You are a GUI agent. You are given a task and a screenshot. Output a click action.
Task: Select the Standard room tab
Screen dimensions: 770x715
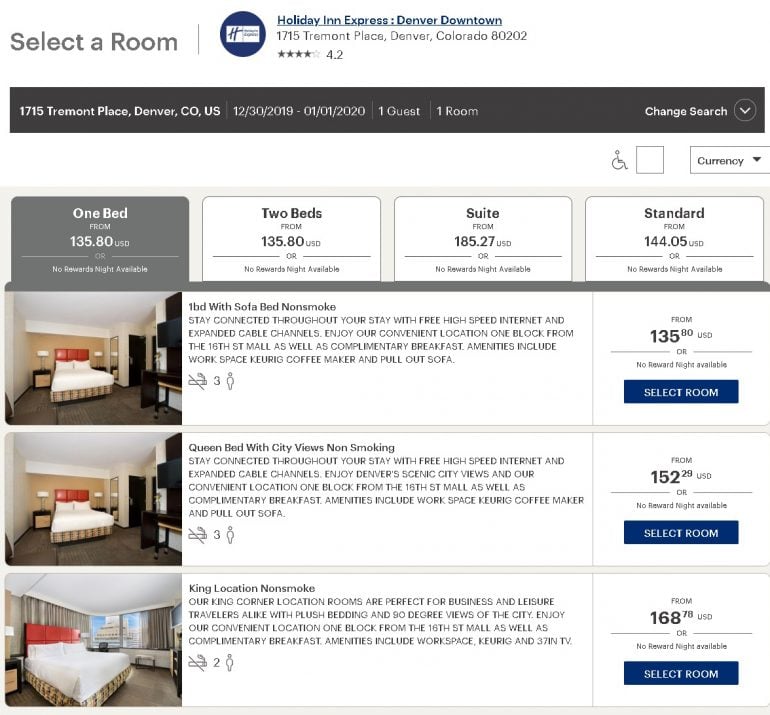pos(674,239)
